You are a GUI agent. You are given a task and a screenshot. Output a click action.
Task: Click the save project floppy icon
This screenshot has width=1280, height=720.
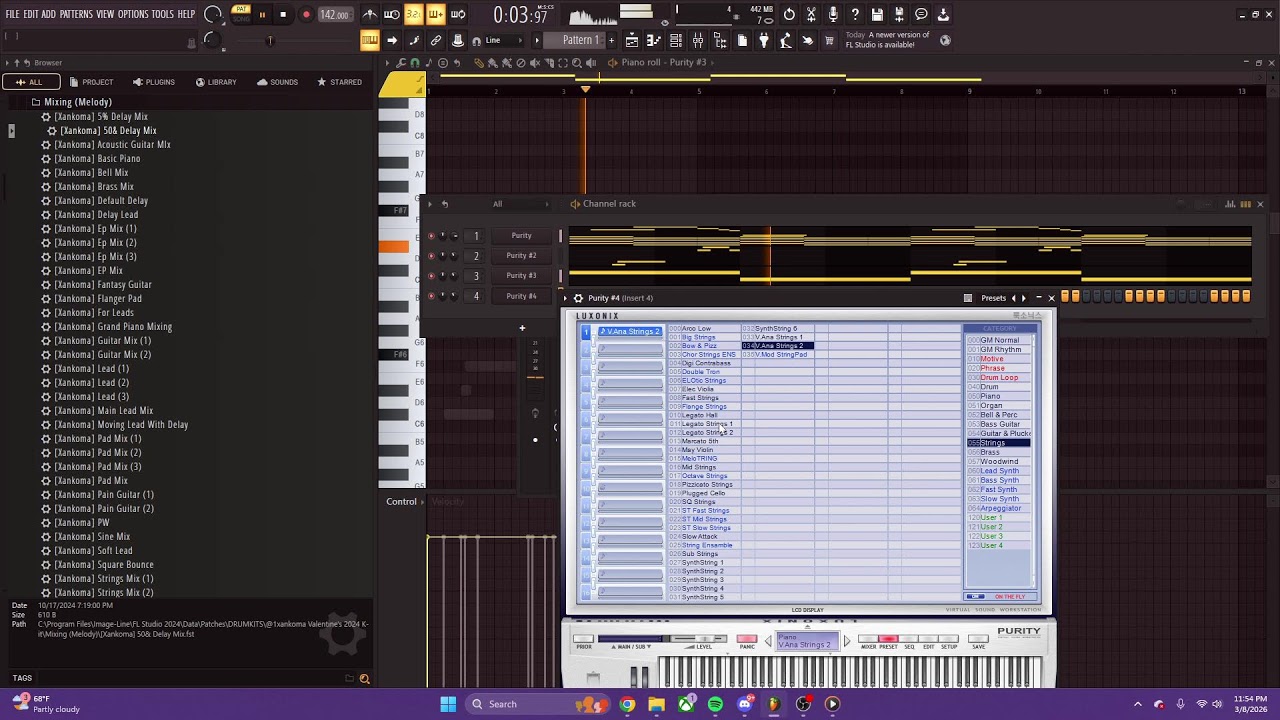(x=877, y=14)
